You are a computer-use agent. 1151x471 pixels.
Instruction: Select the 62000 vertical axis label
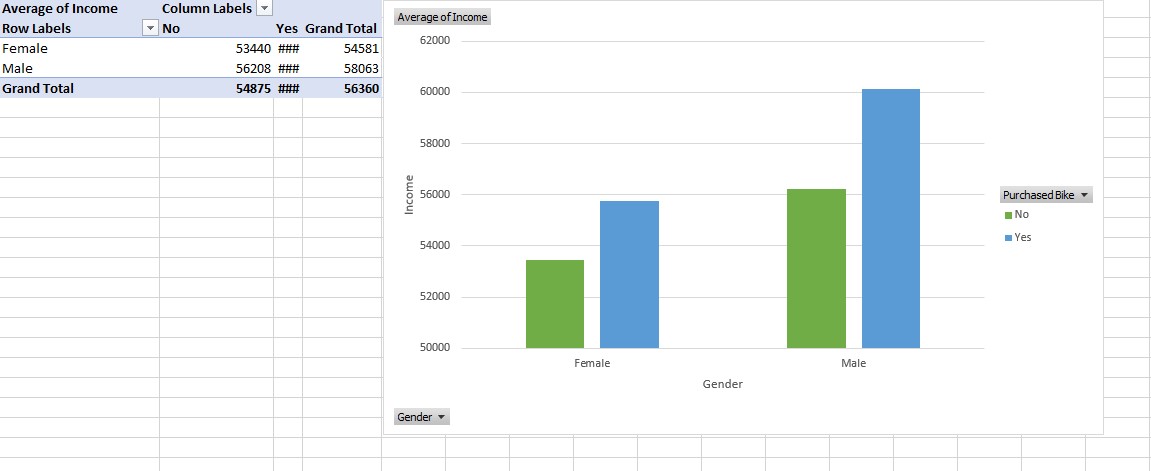pos(435,40)
